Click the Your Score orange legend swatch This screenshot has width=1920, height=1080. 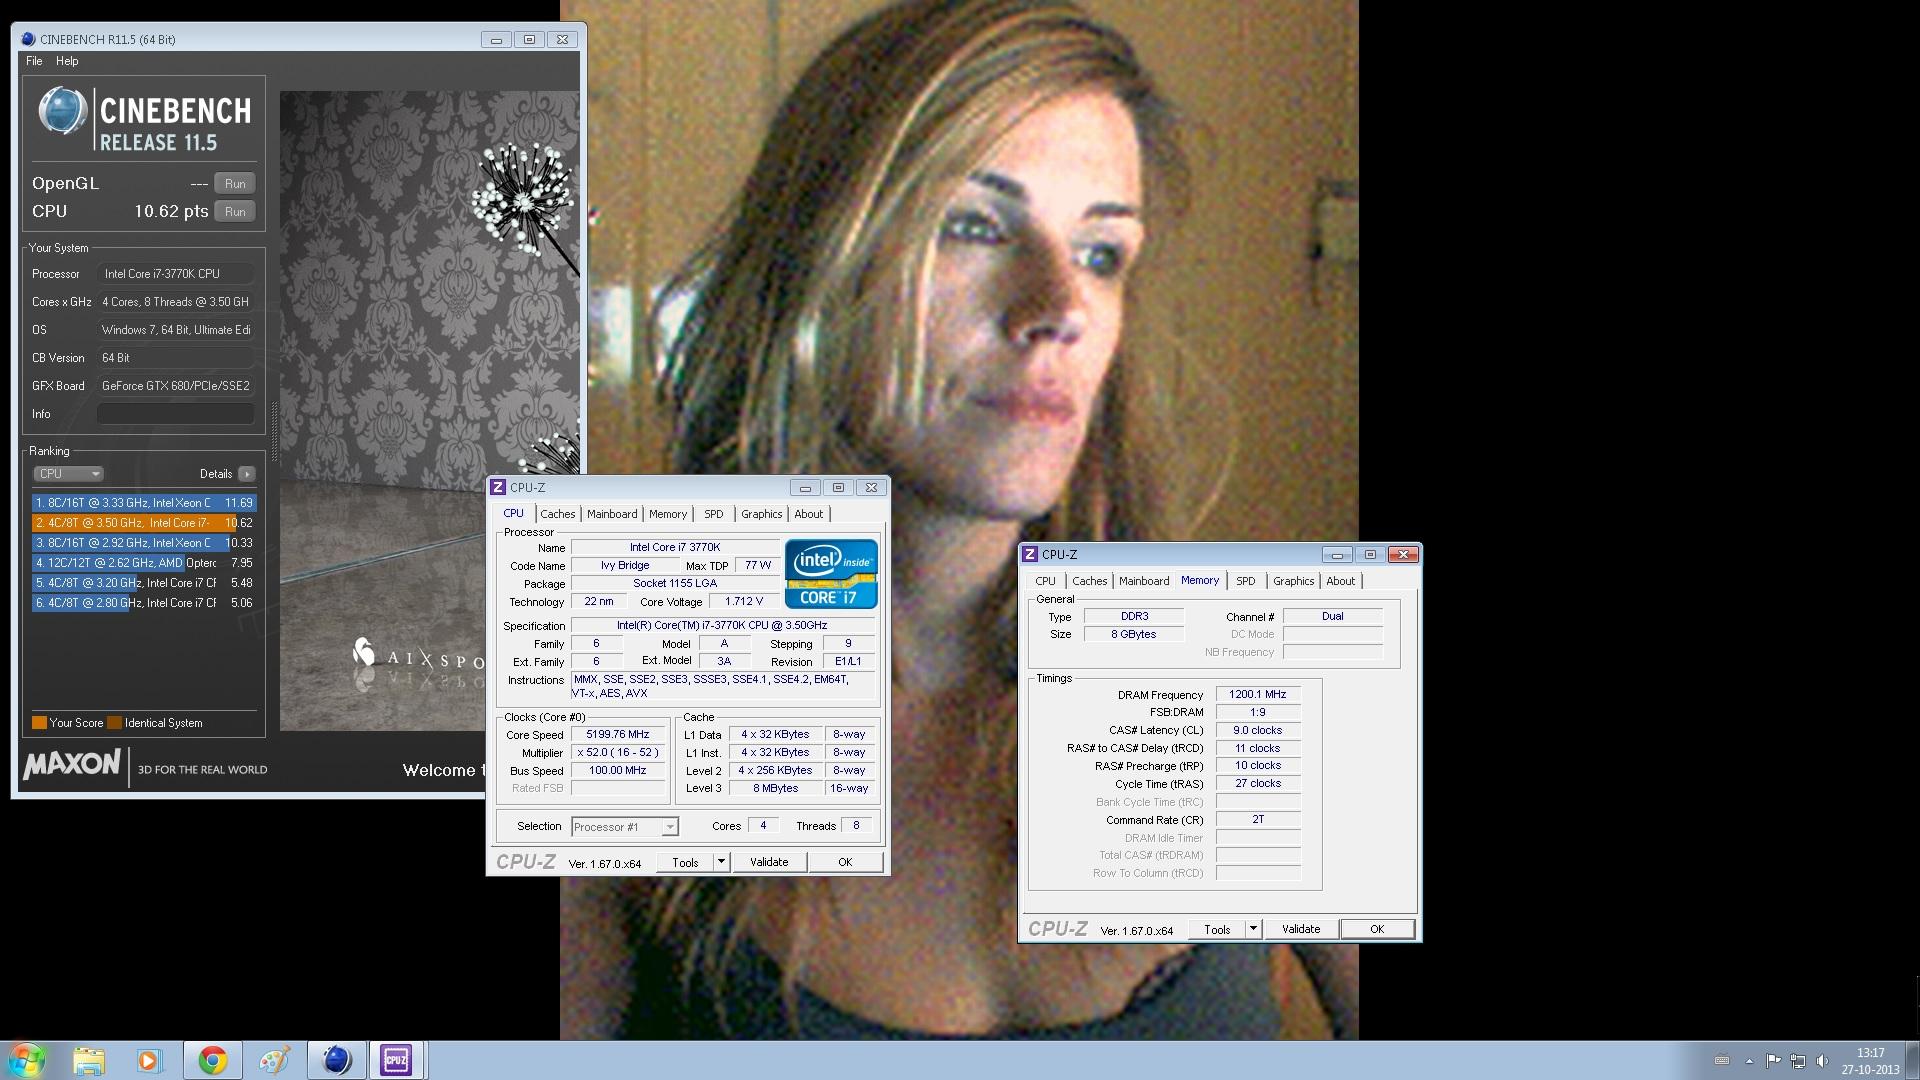[39, 723]
